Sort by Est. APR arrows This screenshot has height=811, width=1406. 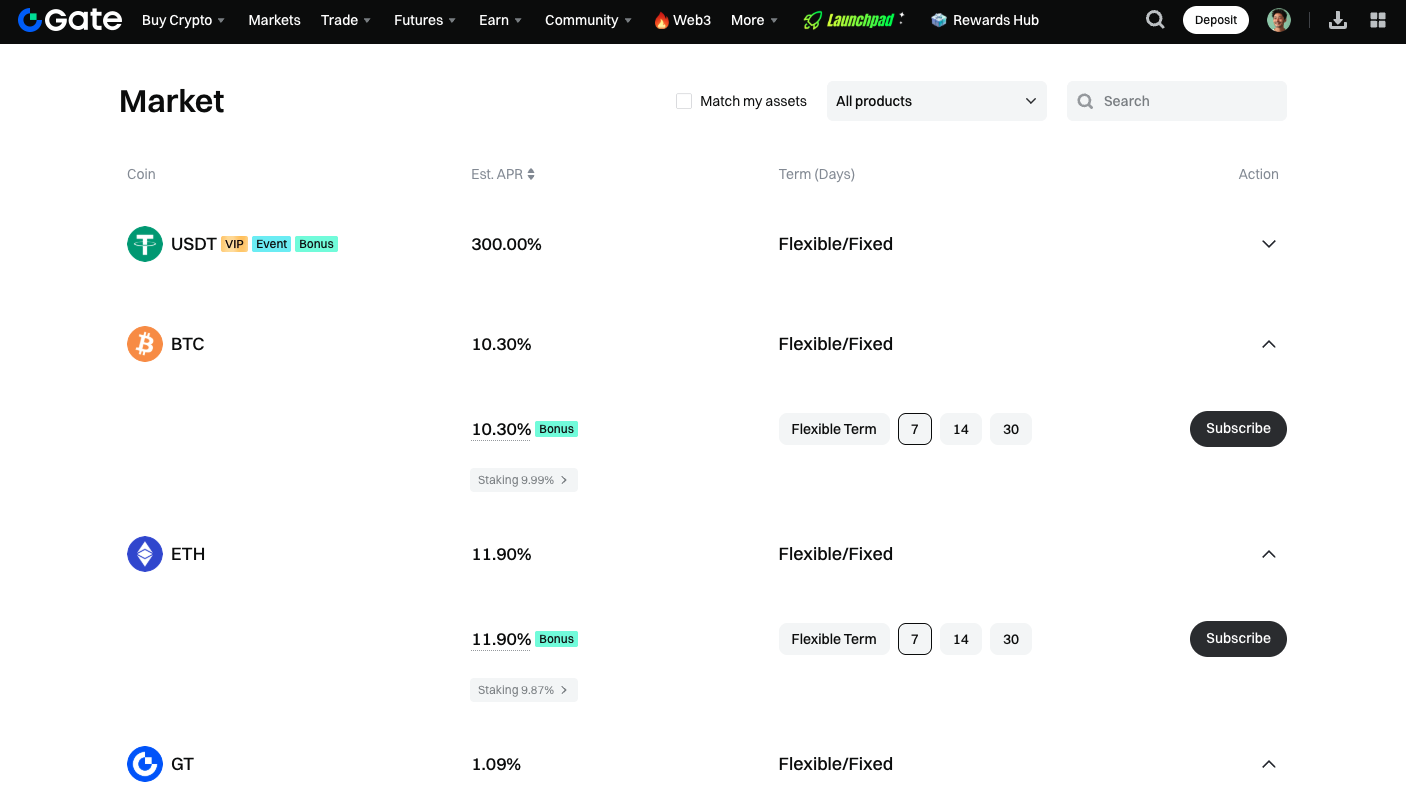531,174
